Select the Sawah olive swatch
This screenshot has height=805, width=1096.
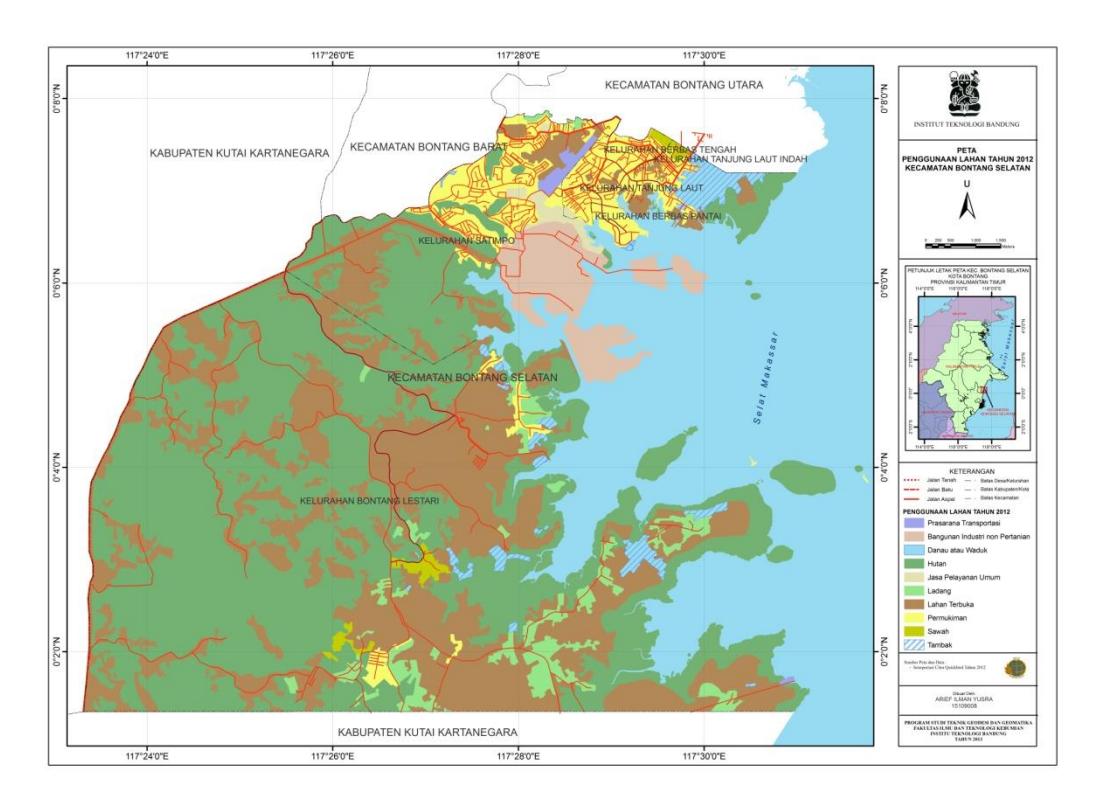[x=913, y=631]
